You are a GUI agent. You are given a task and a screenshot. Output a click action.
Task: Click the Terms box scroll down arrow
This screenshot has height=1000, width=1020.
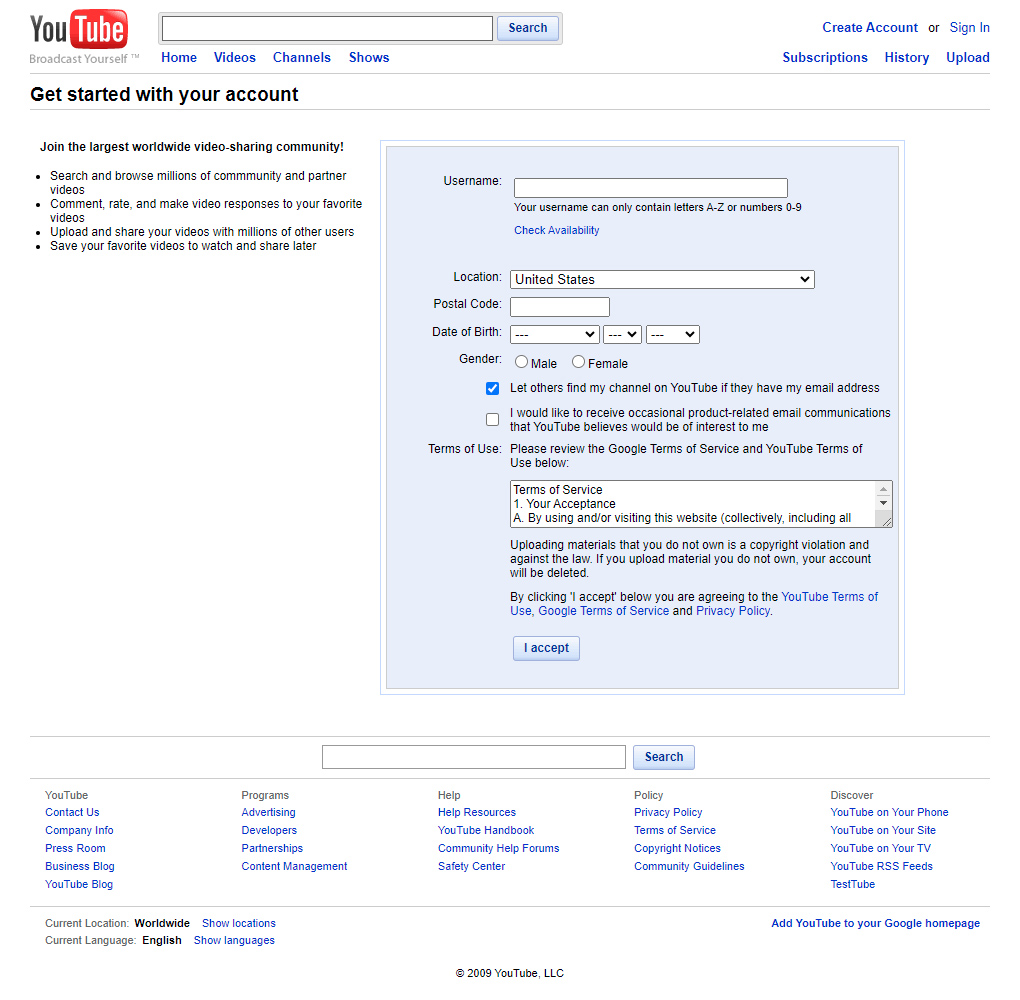point(883,503)
